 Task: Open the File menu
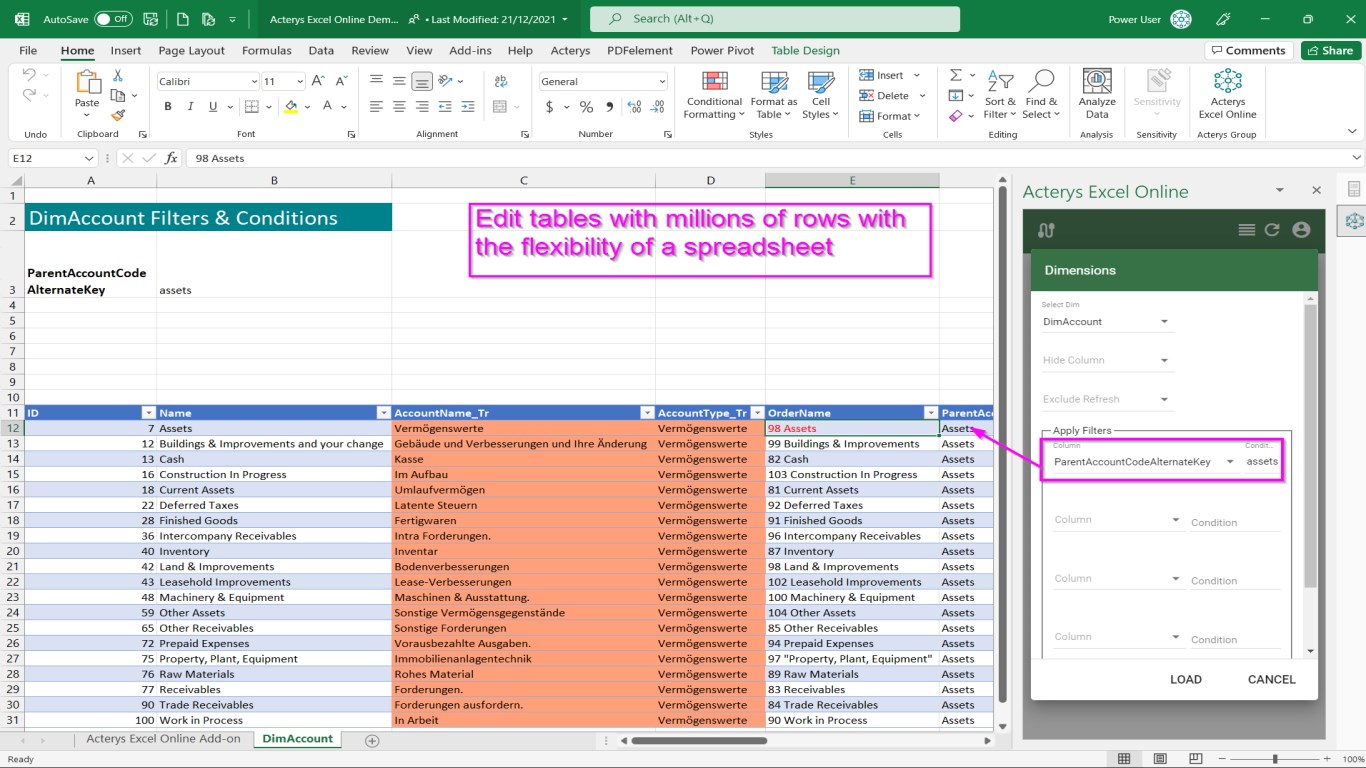click(28, 50)
